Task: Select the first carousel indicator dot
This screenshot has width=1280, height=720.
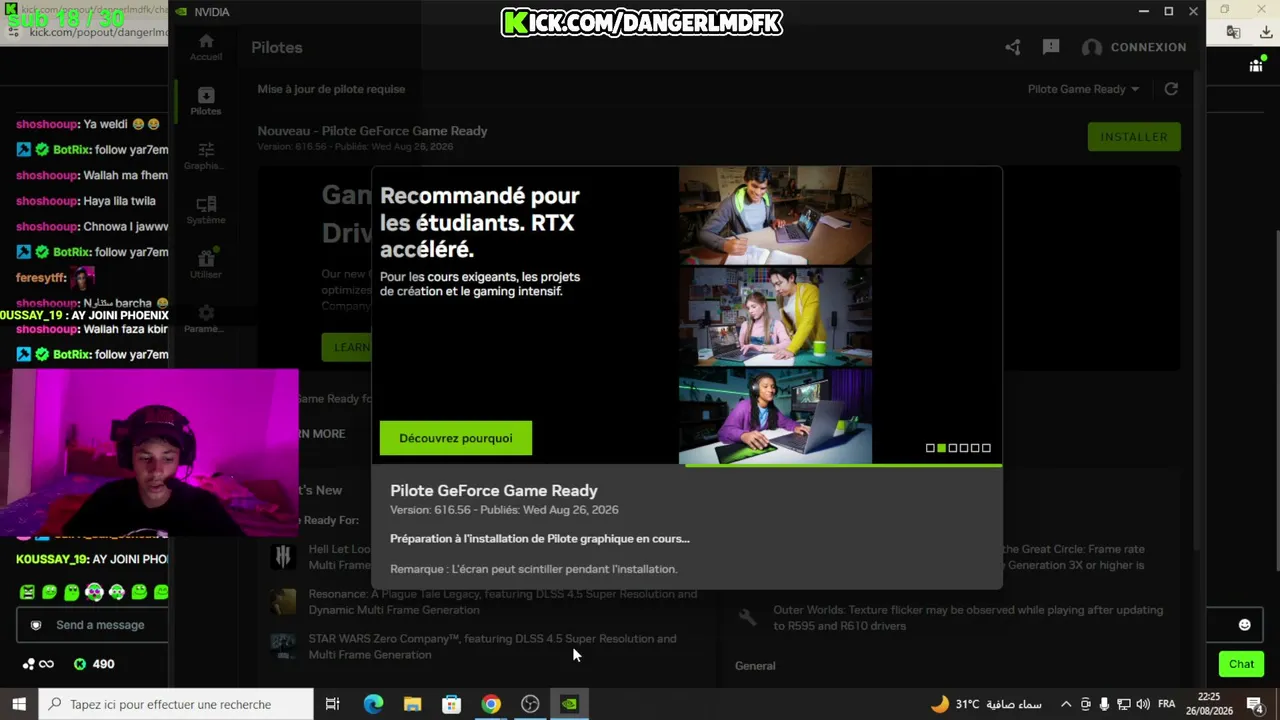Action: coord(930,448)
